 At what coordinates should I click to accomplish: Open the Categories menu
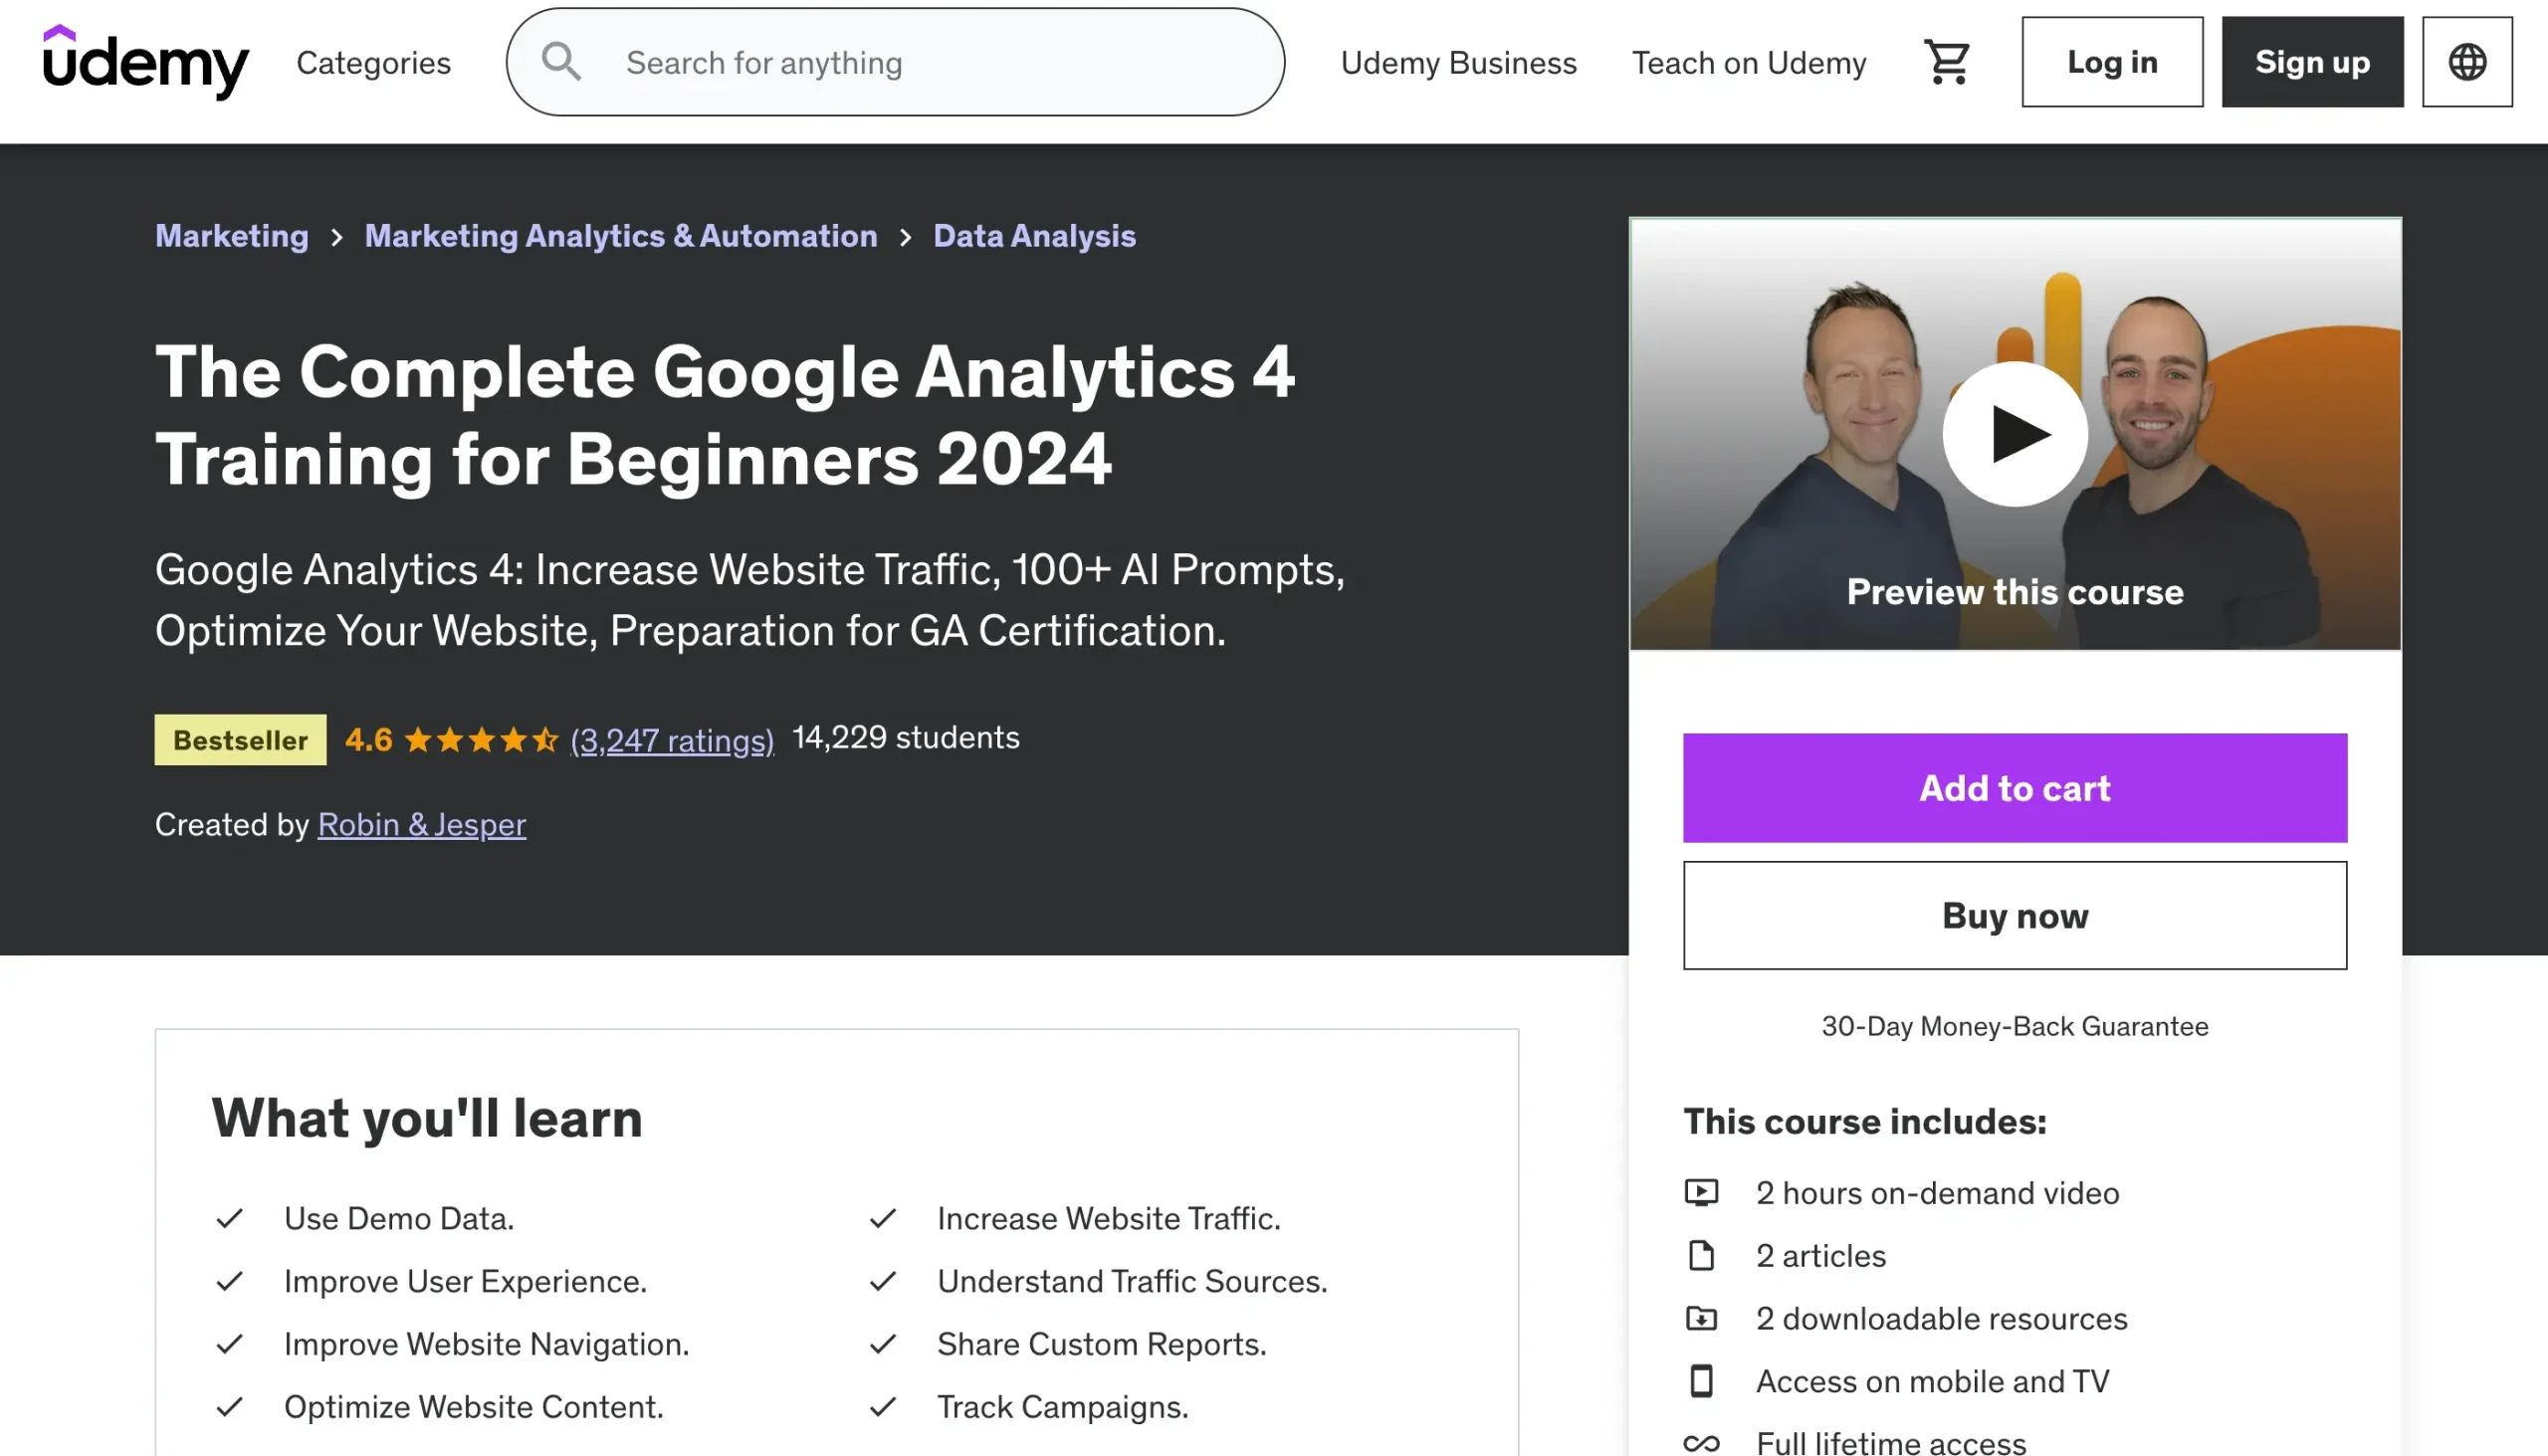click(373, 62)
